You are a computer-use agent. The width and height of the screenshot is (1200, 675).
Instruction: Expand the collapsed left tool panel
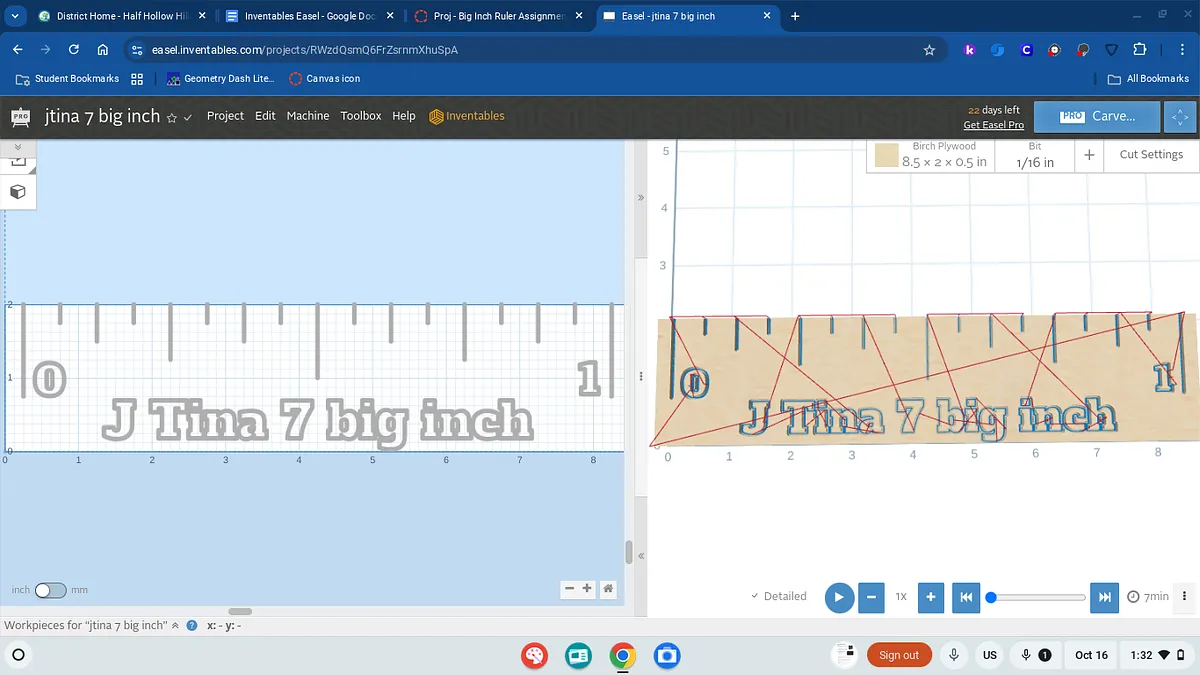pyautogui.click(x=17, y=147)
